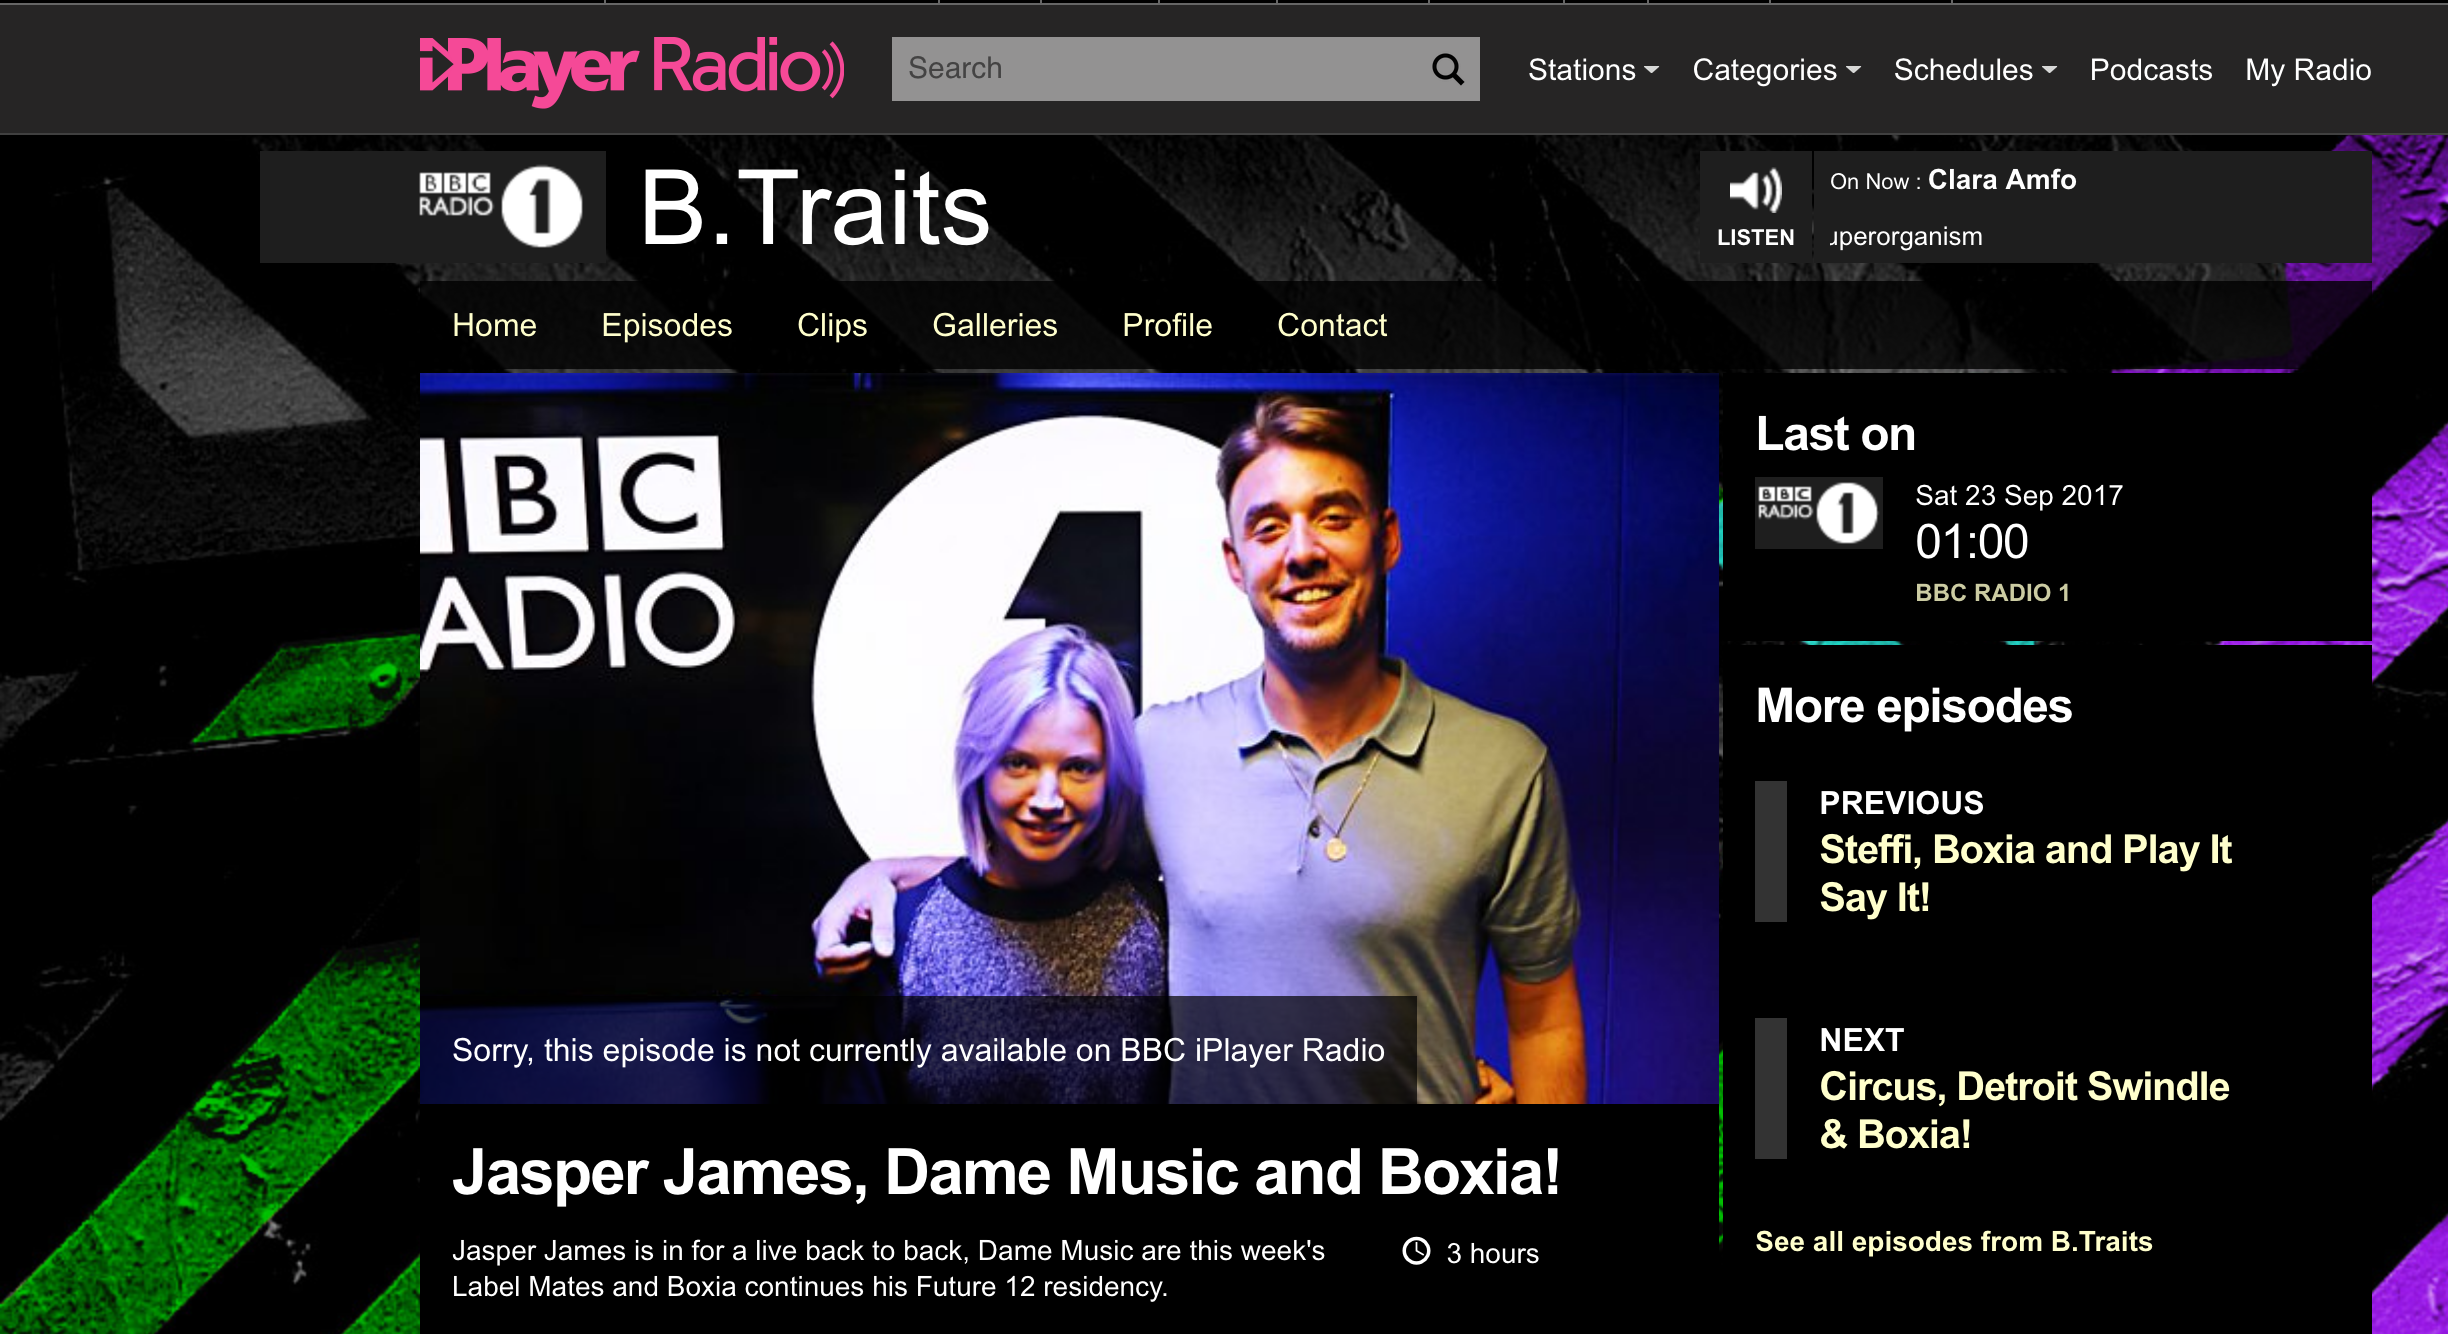The width and height of the screenshot is (2448, 1334).
Task: Open the Stations dropdown menu
Action: [x=1593, y=70]
